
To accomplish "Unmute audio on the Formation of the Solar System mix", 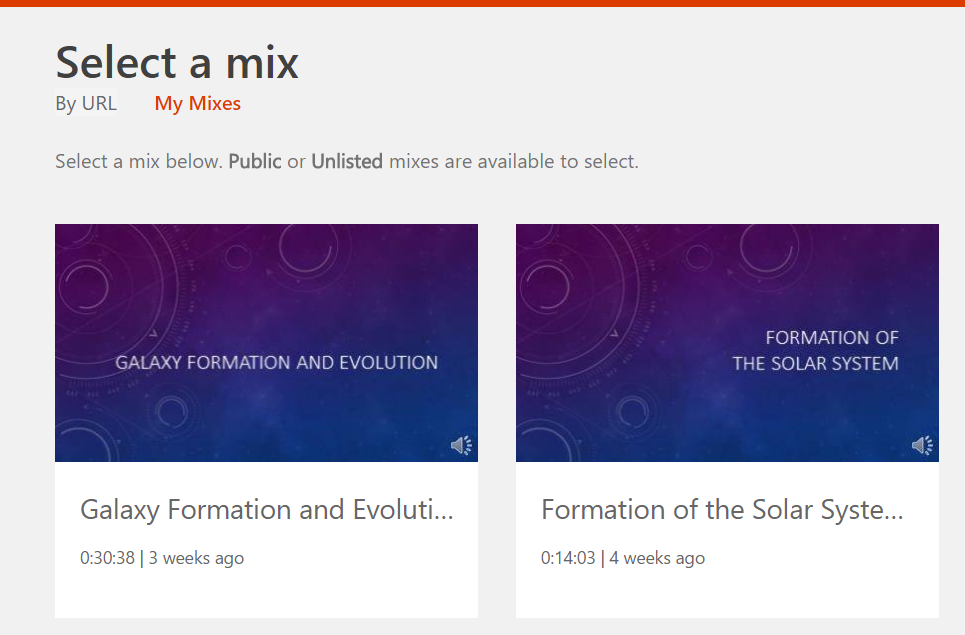I will (x=921, y=445).
